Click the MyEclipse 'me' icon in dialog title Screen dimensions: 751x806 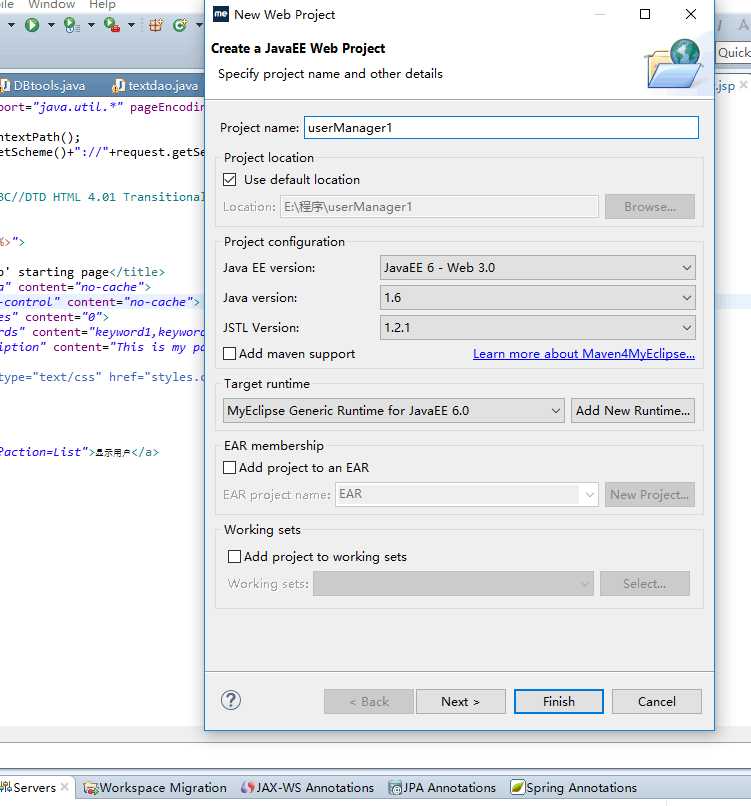pyautogui.click(x=221, y=14)
